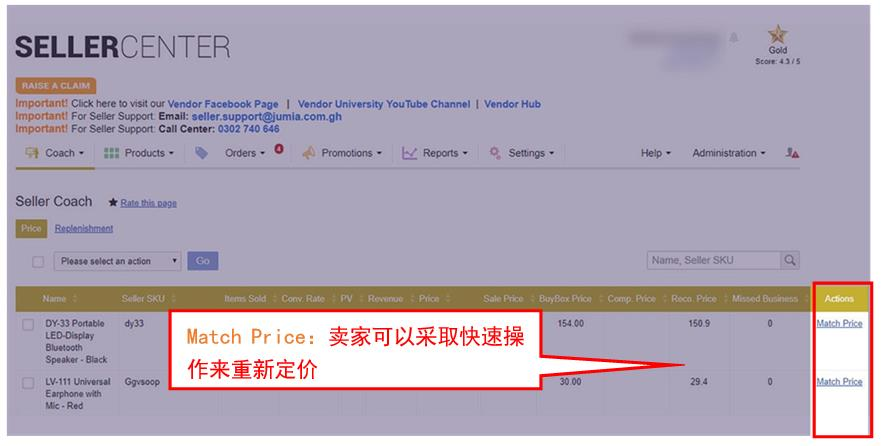Click Match Price for DY-33 speaker
This screenshot has height=446, width=881.
point(839,324)
